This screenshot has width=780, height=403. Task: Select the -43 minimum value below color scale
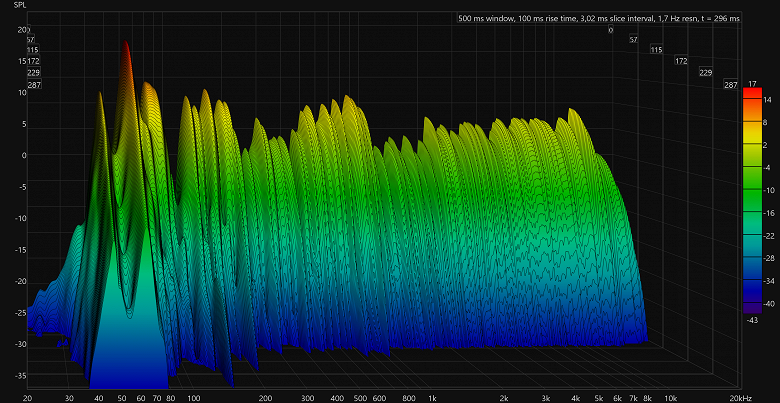752,320
